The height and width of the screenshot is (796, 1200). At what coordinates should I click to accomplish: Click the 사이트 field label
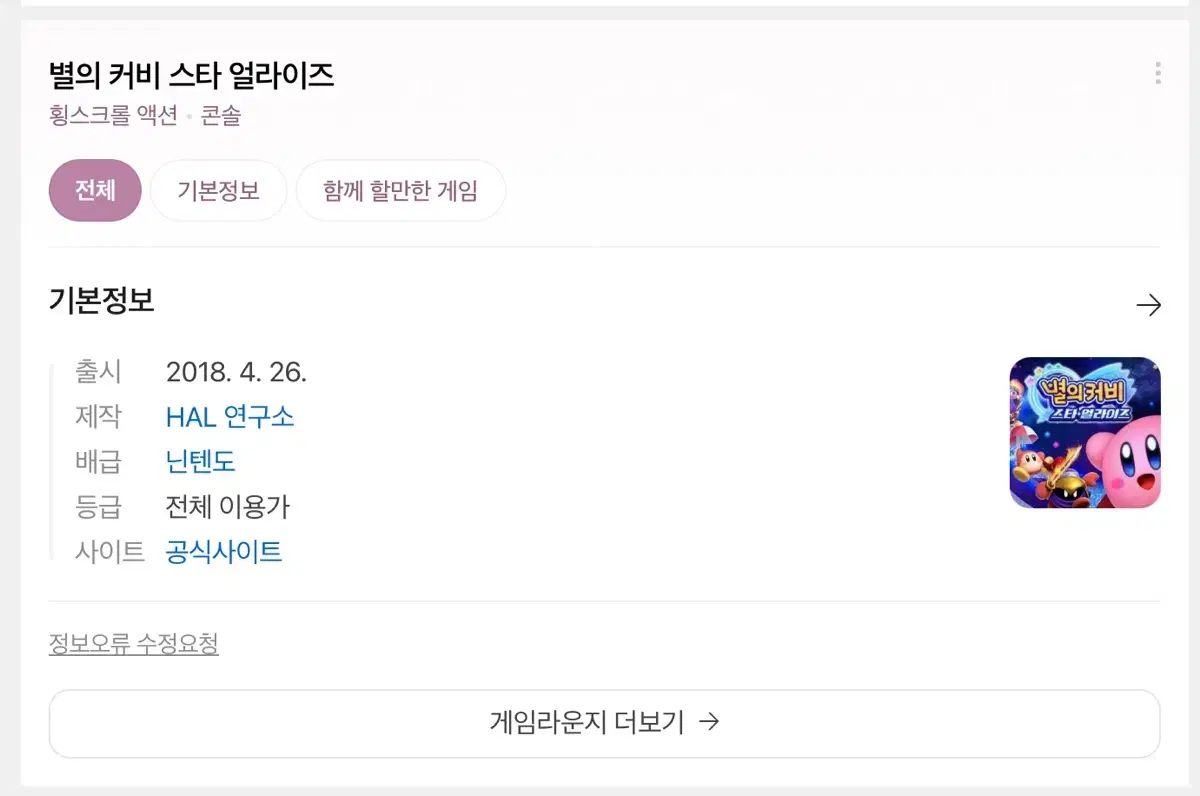(109, 552)
